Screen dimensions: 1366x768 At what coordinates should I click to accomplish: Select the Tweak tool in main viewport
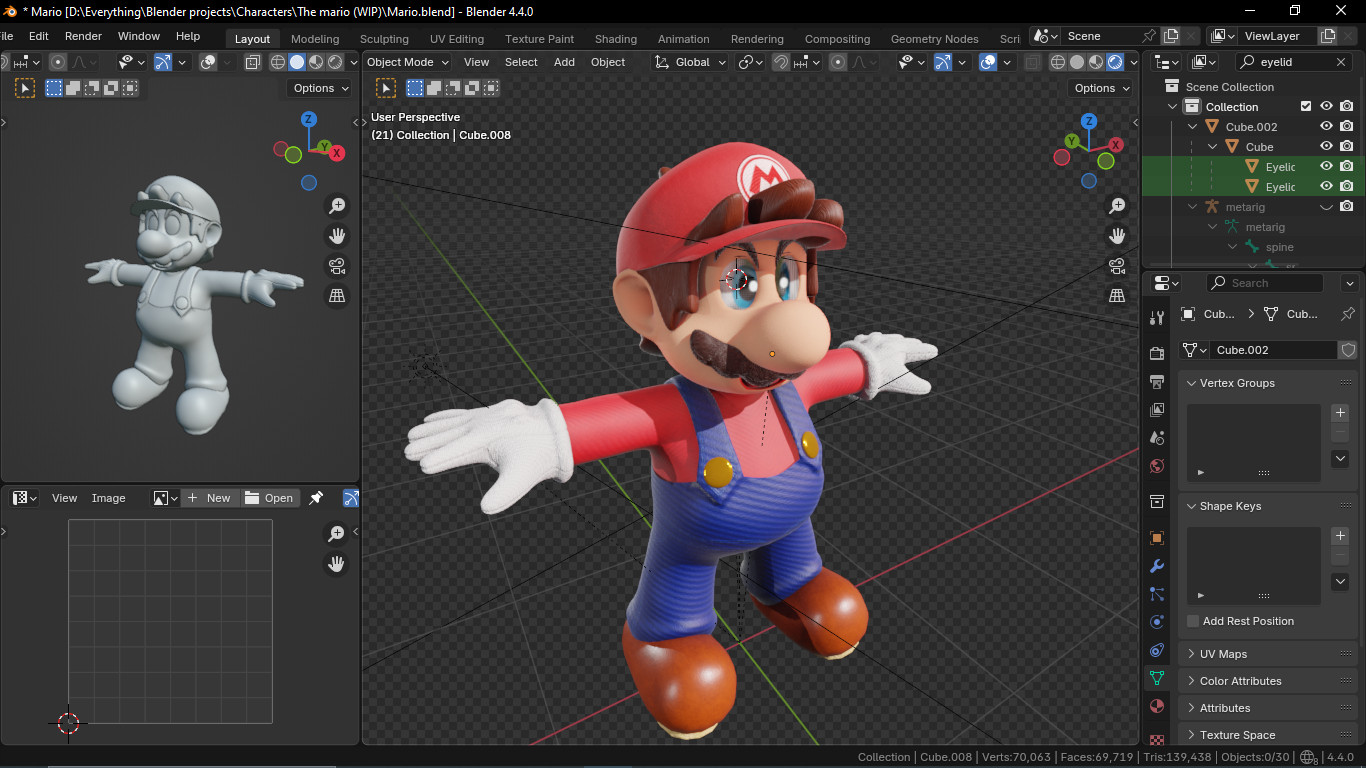coord(386,88)
